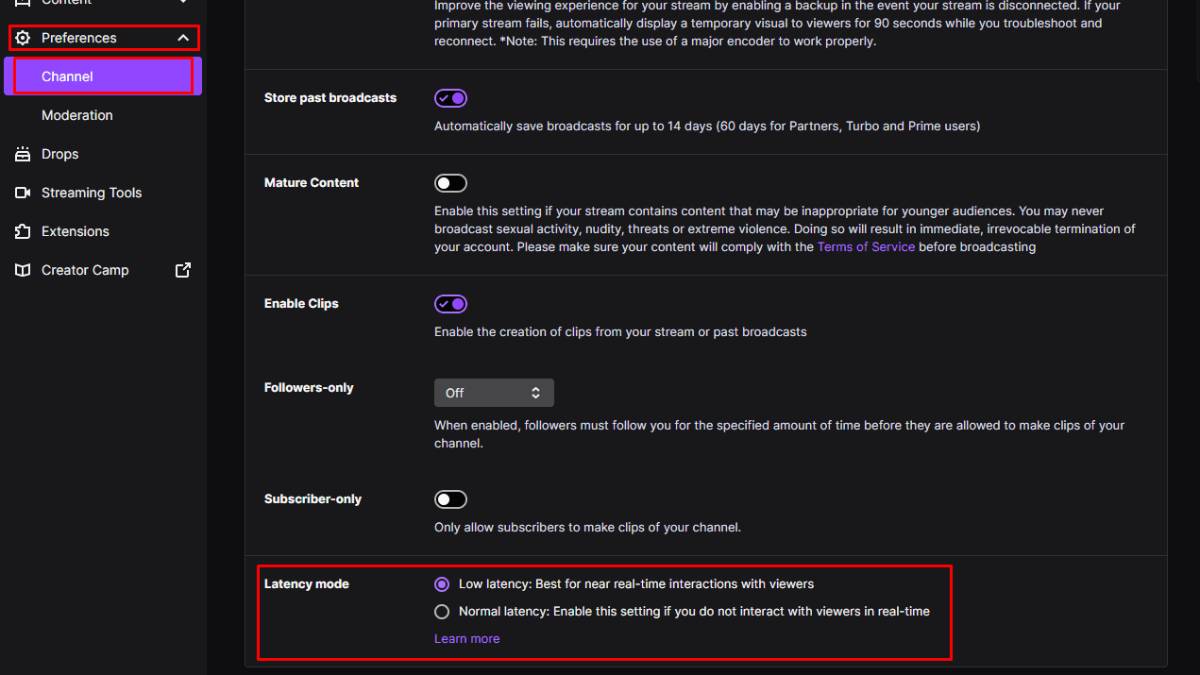Open the Followers-only dropdown
The image size is (1200, 675).
[493, 392]
